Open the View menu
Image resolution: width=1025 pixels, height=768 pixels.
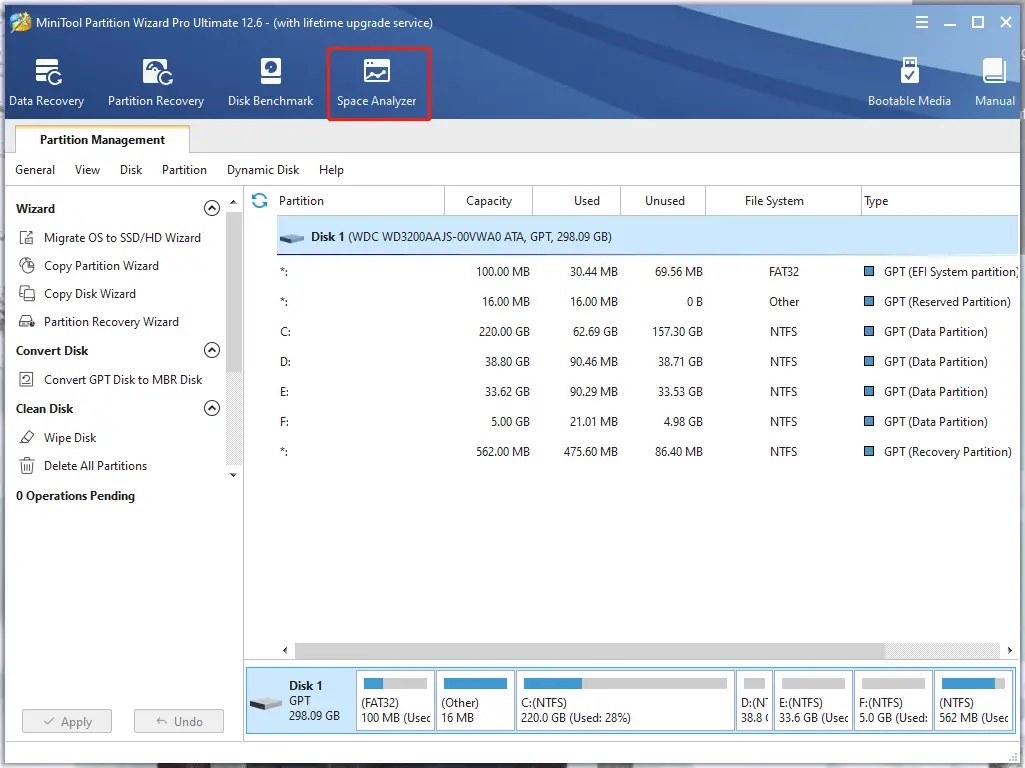[88, 170]
